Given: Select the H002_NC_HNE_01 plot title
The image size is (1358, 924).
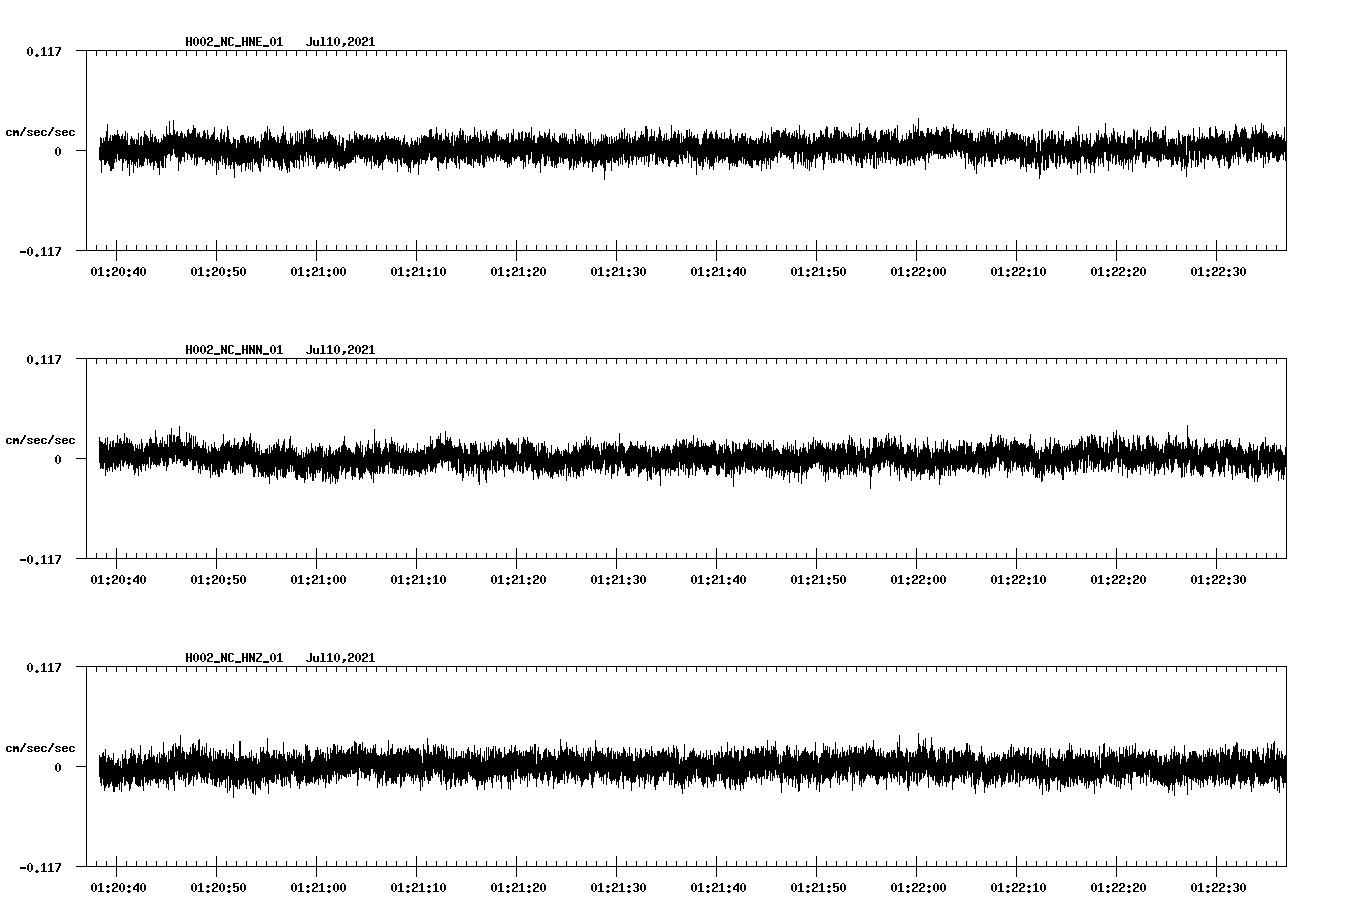Looking at the screenshot, I should tap(234, 42).
